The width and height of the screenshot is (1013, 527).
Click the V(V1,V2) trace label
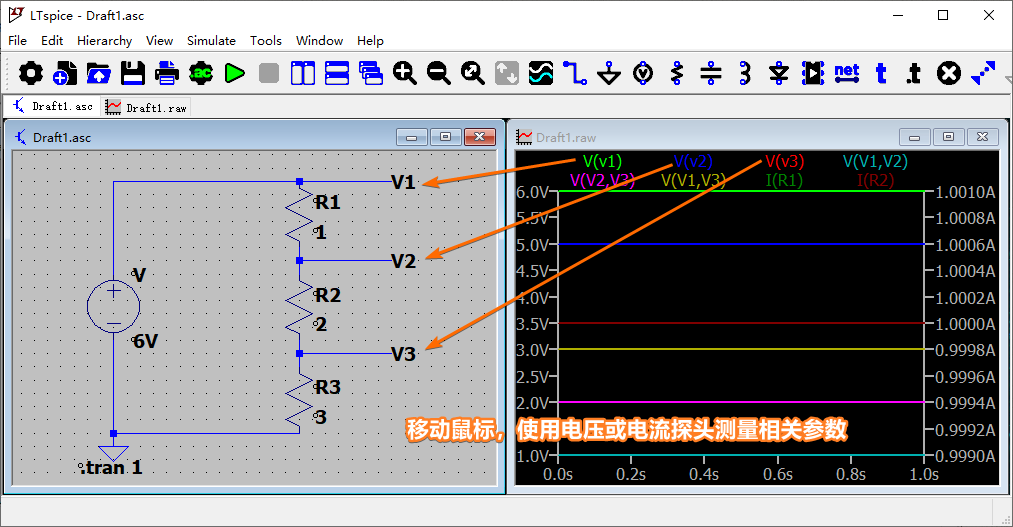(x=875, y=161)
